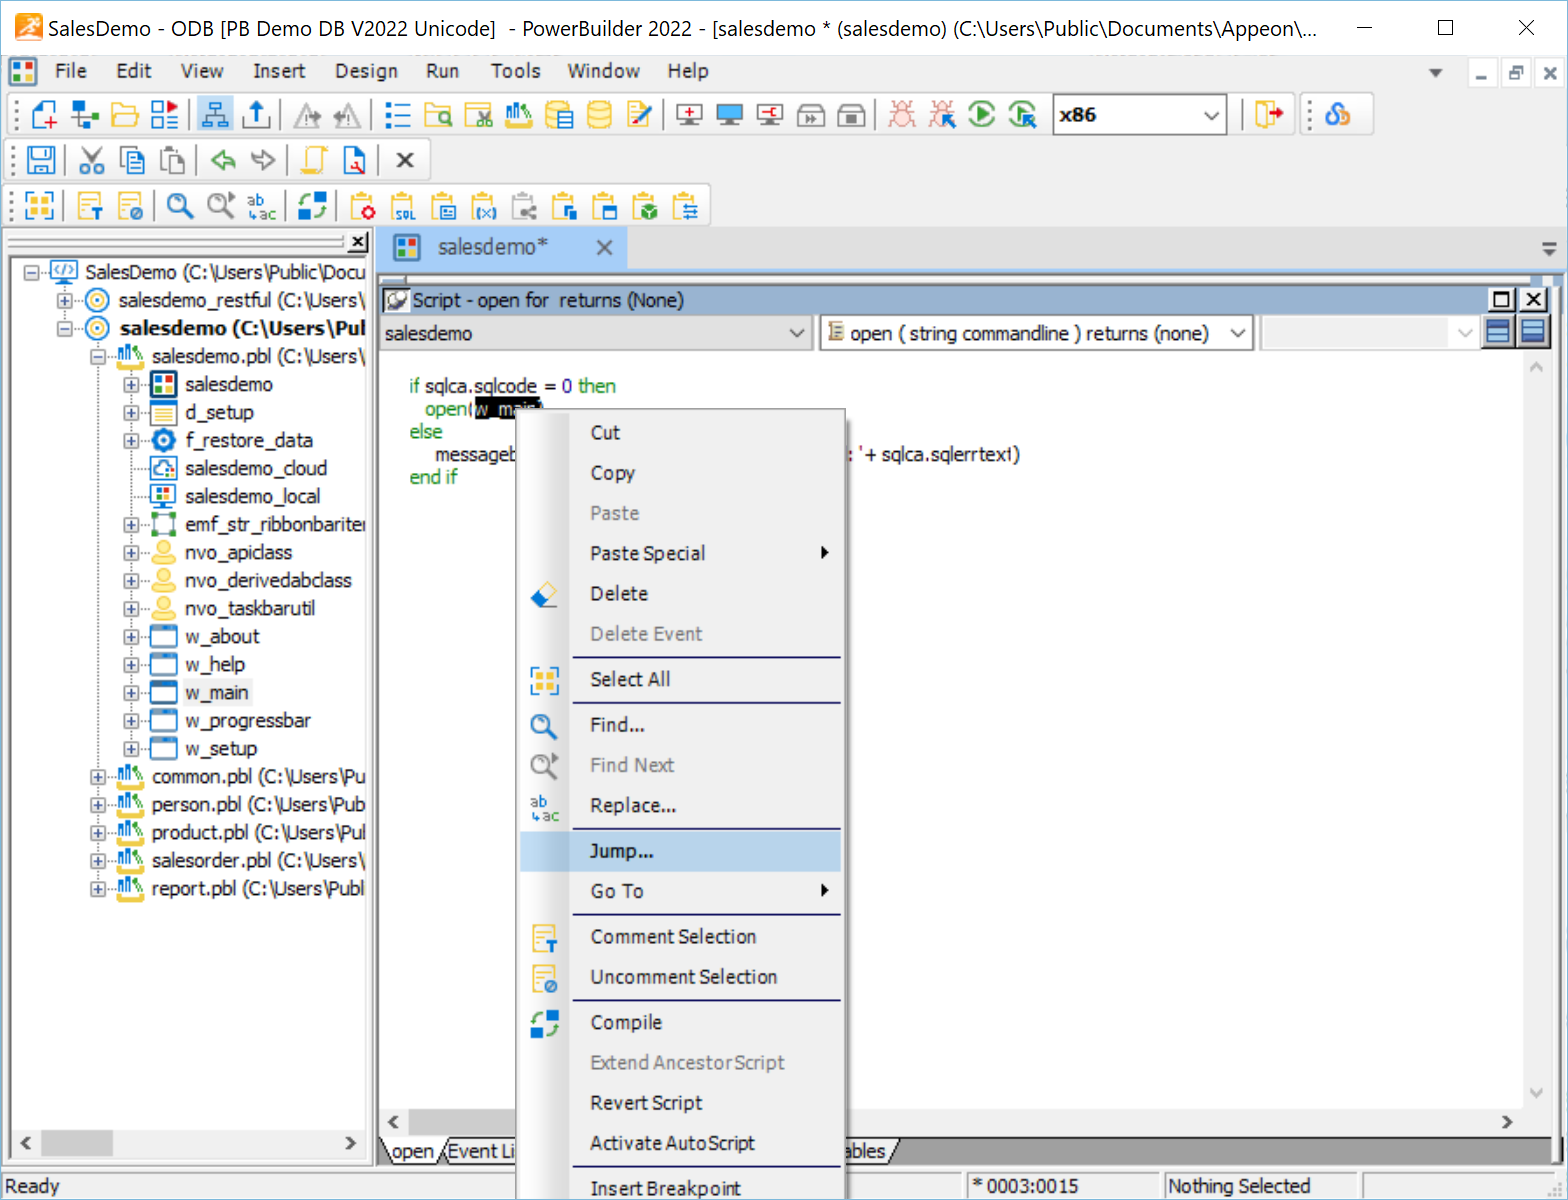Image resolution: width=1568 pixels, height=1200 pixels.
Task: Toggle the Output window toolbar button
Action: point(256,115)
